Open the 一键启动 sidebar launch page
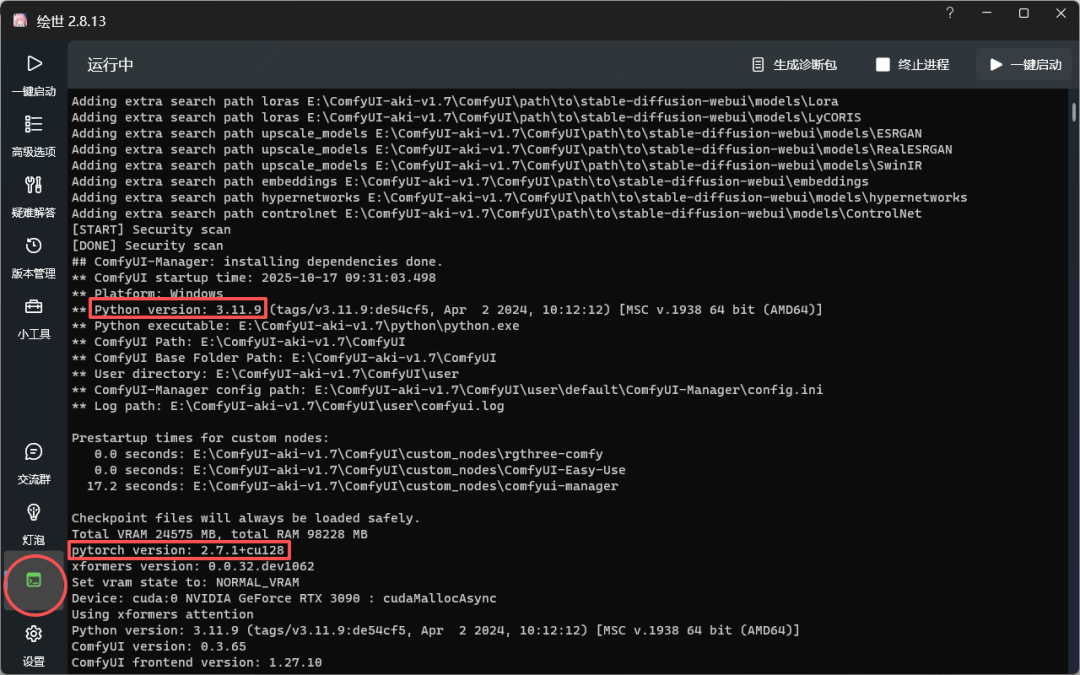This screenshot has width=1080, height=675. 34,76
